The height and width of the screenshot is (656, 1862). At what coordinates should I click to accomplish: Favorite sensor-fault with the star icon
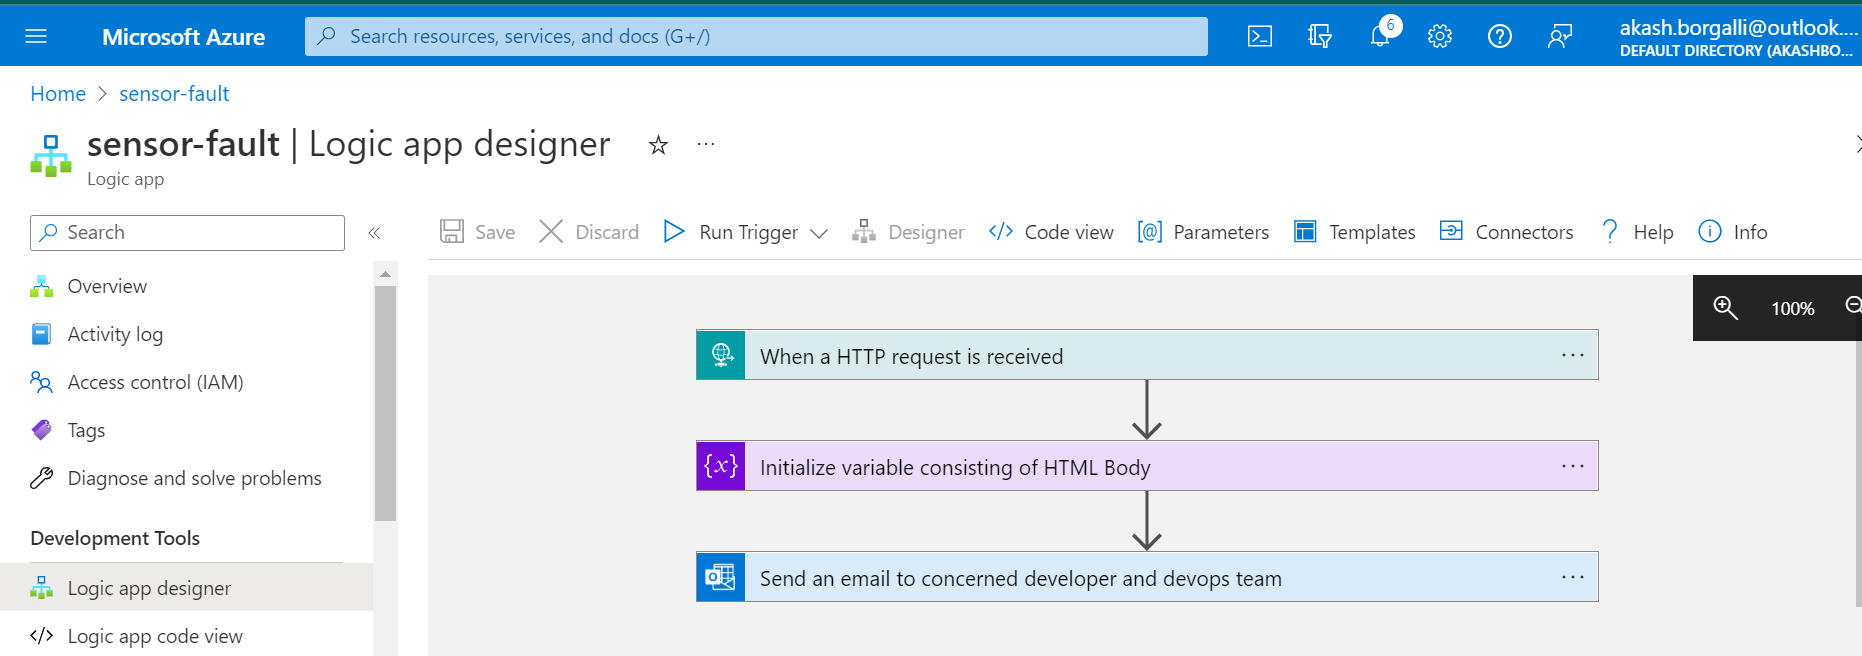pyautogui.click(x=658, y=146)
